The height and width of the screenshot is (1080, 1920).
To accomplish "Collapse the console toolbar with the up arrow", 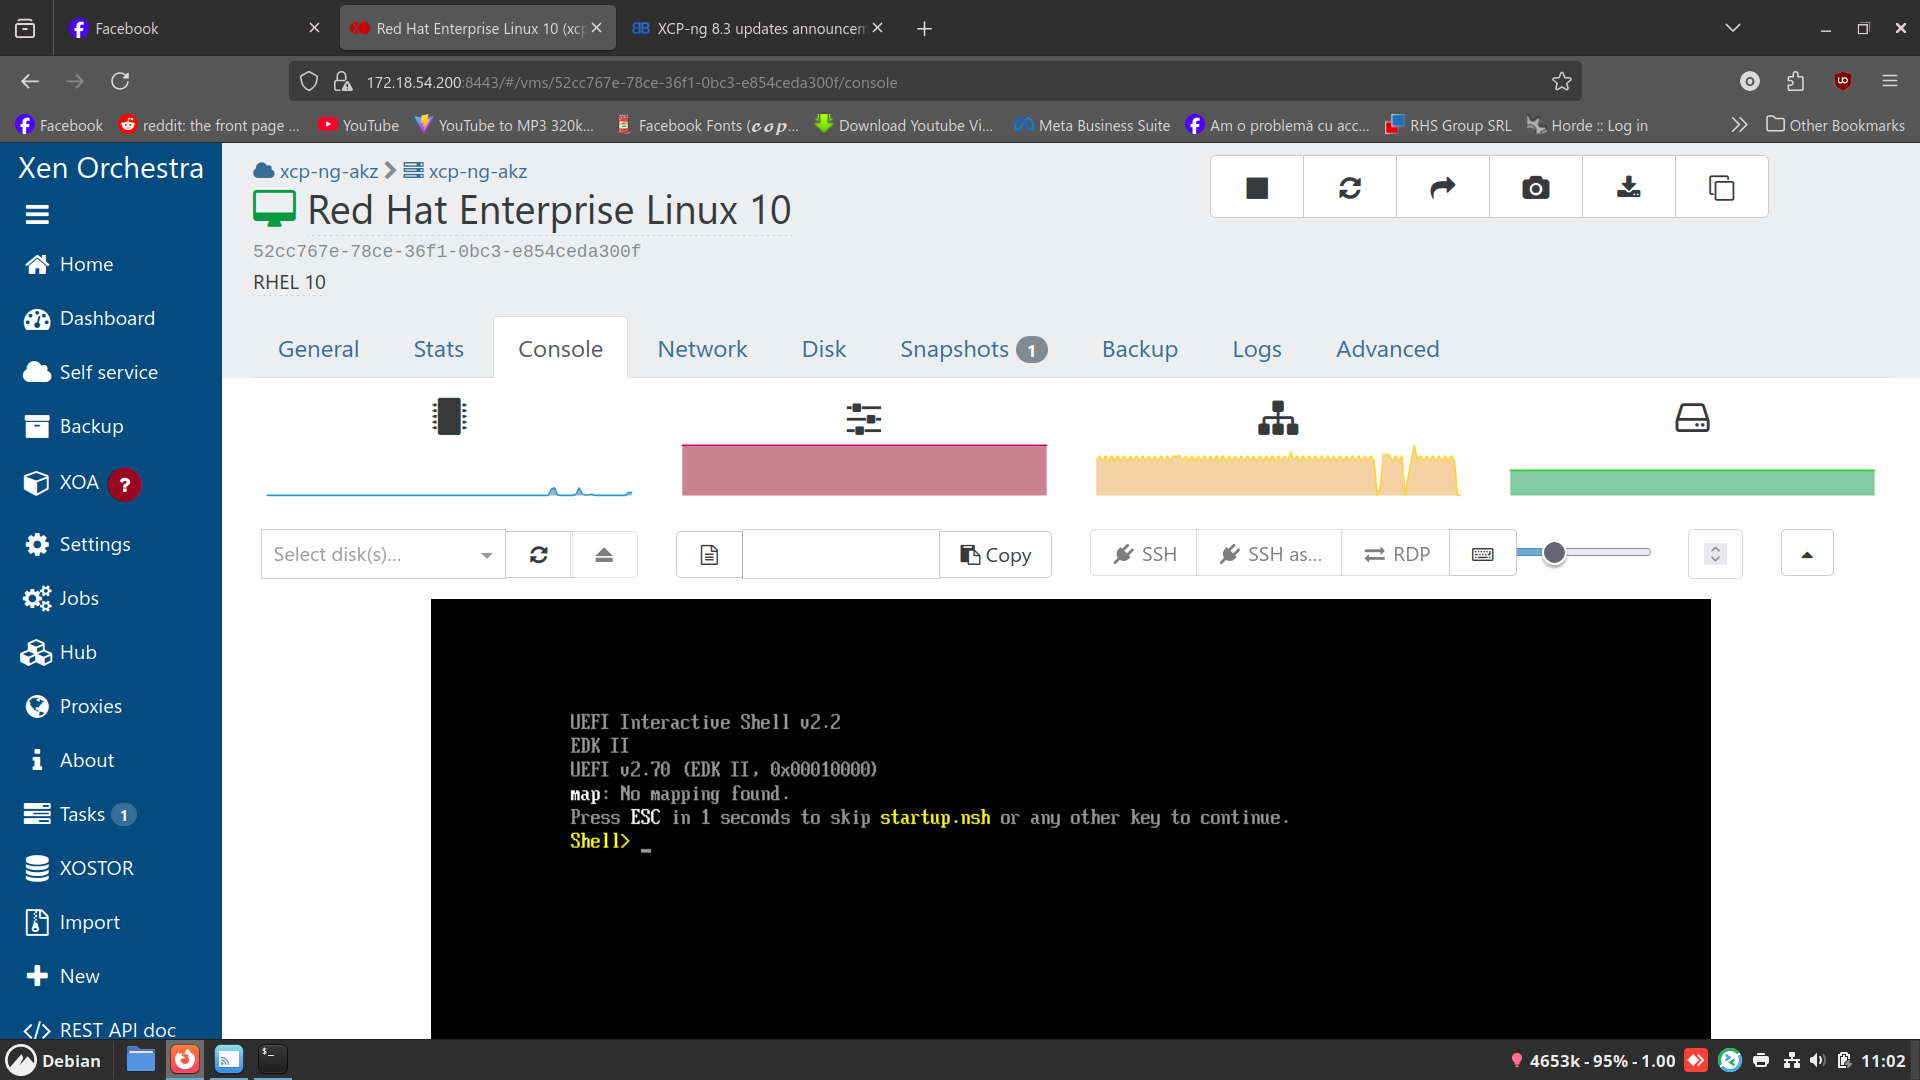I will (x=1807, y=553).
